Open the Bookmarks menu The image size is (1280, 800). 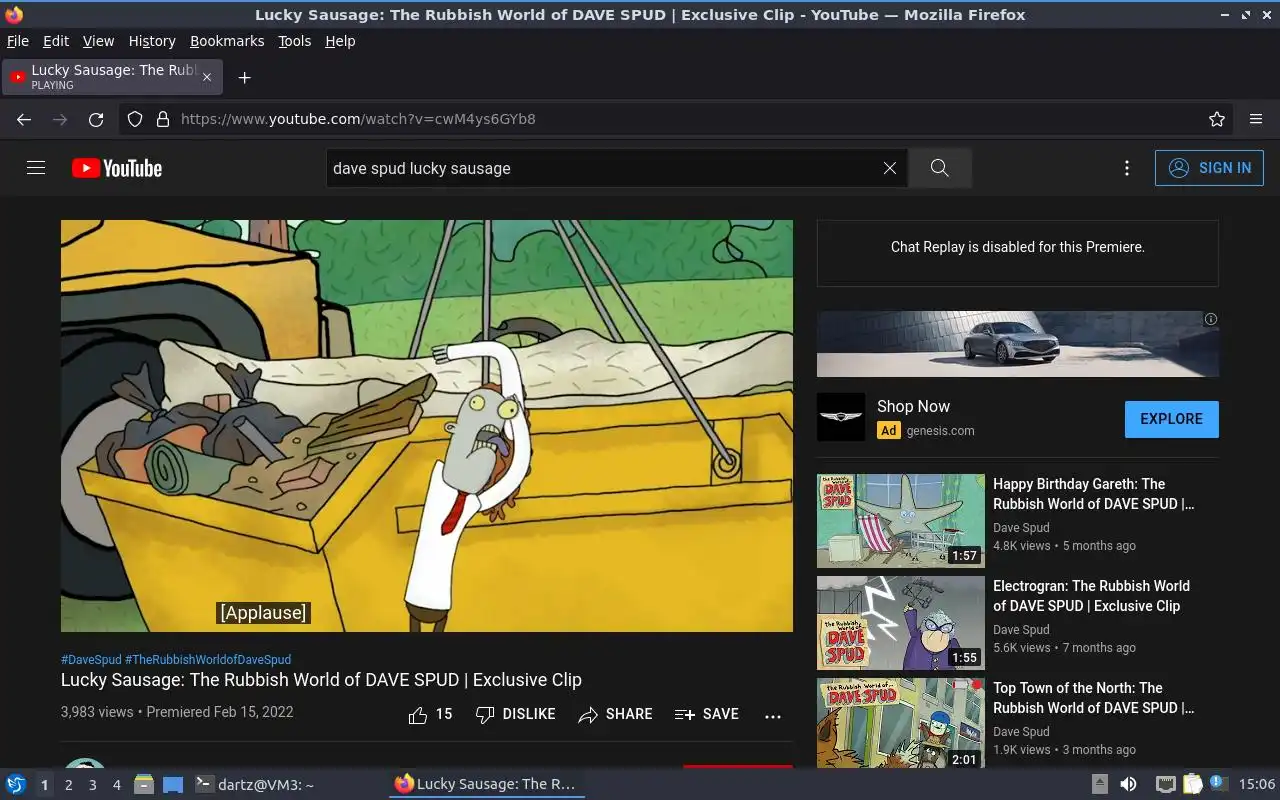227,41
